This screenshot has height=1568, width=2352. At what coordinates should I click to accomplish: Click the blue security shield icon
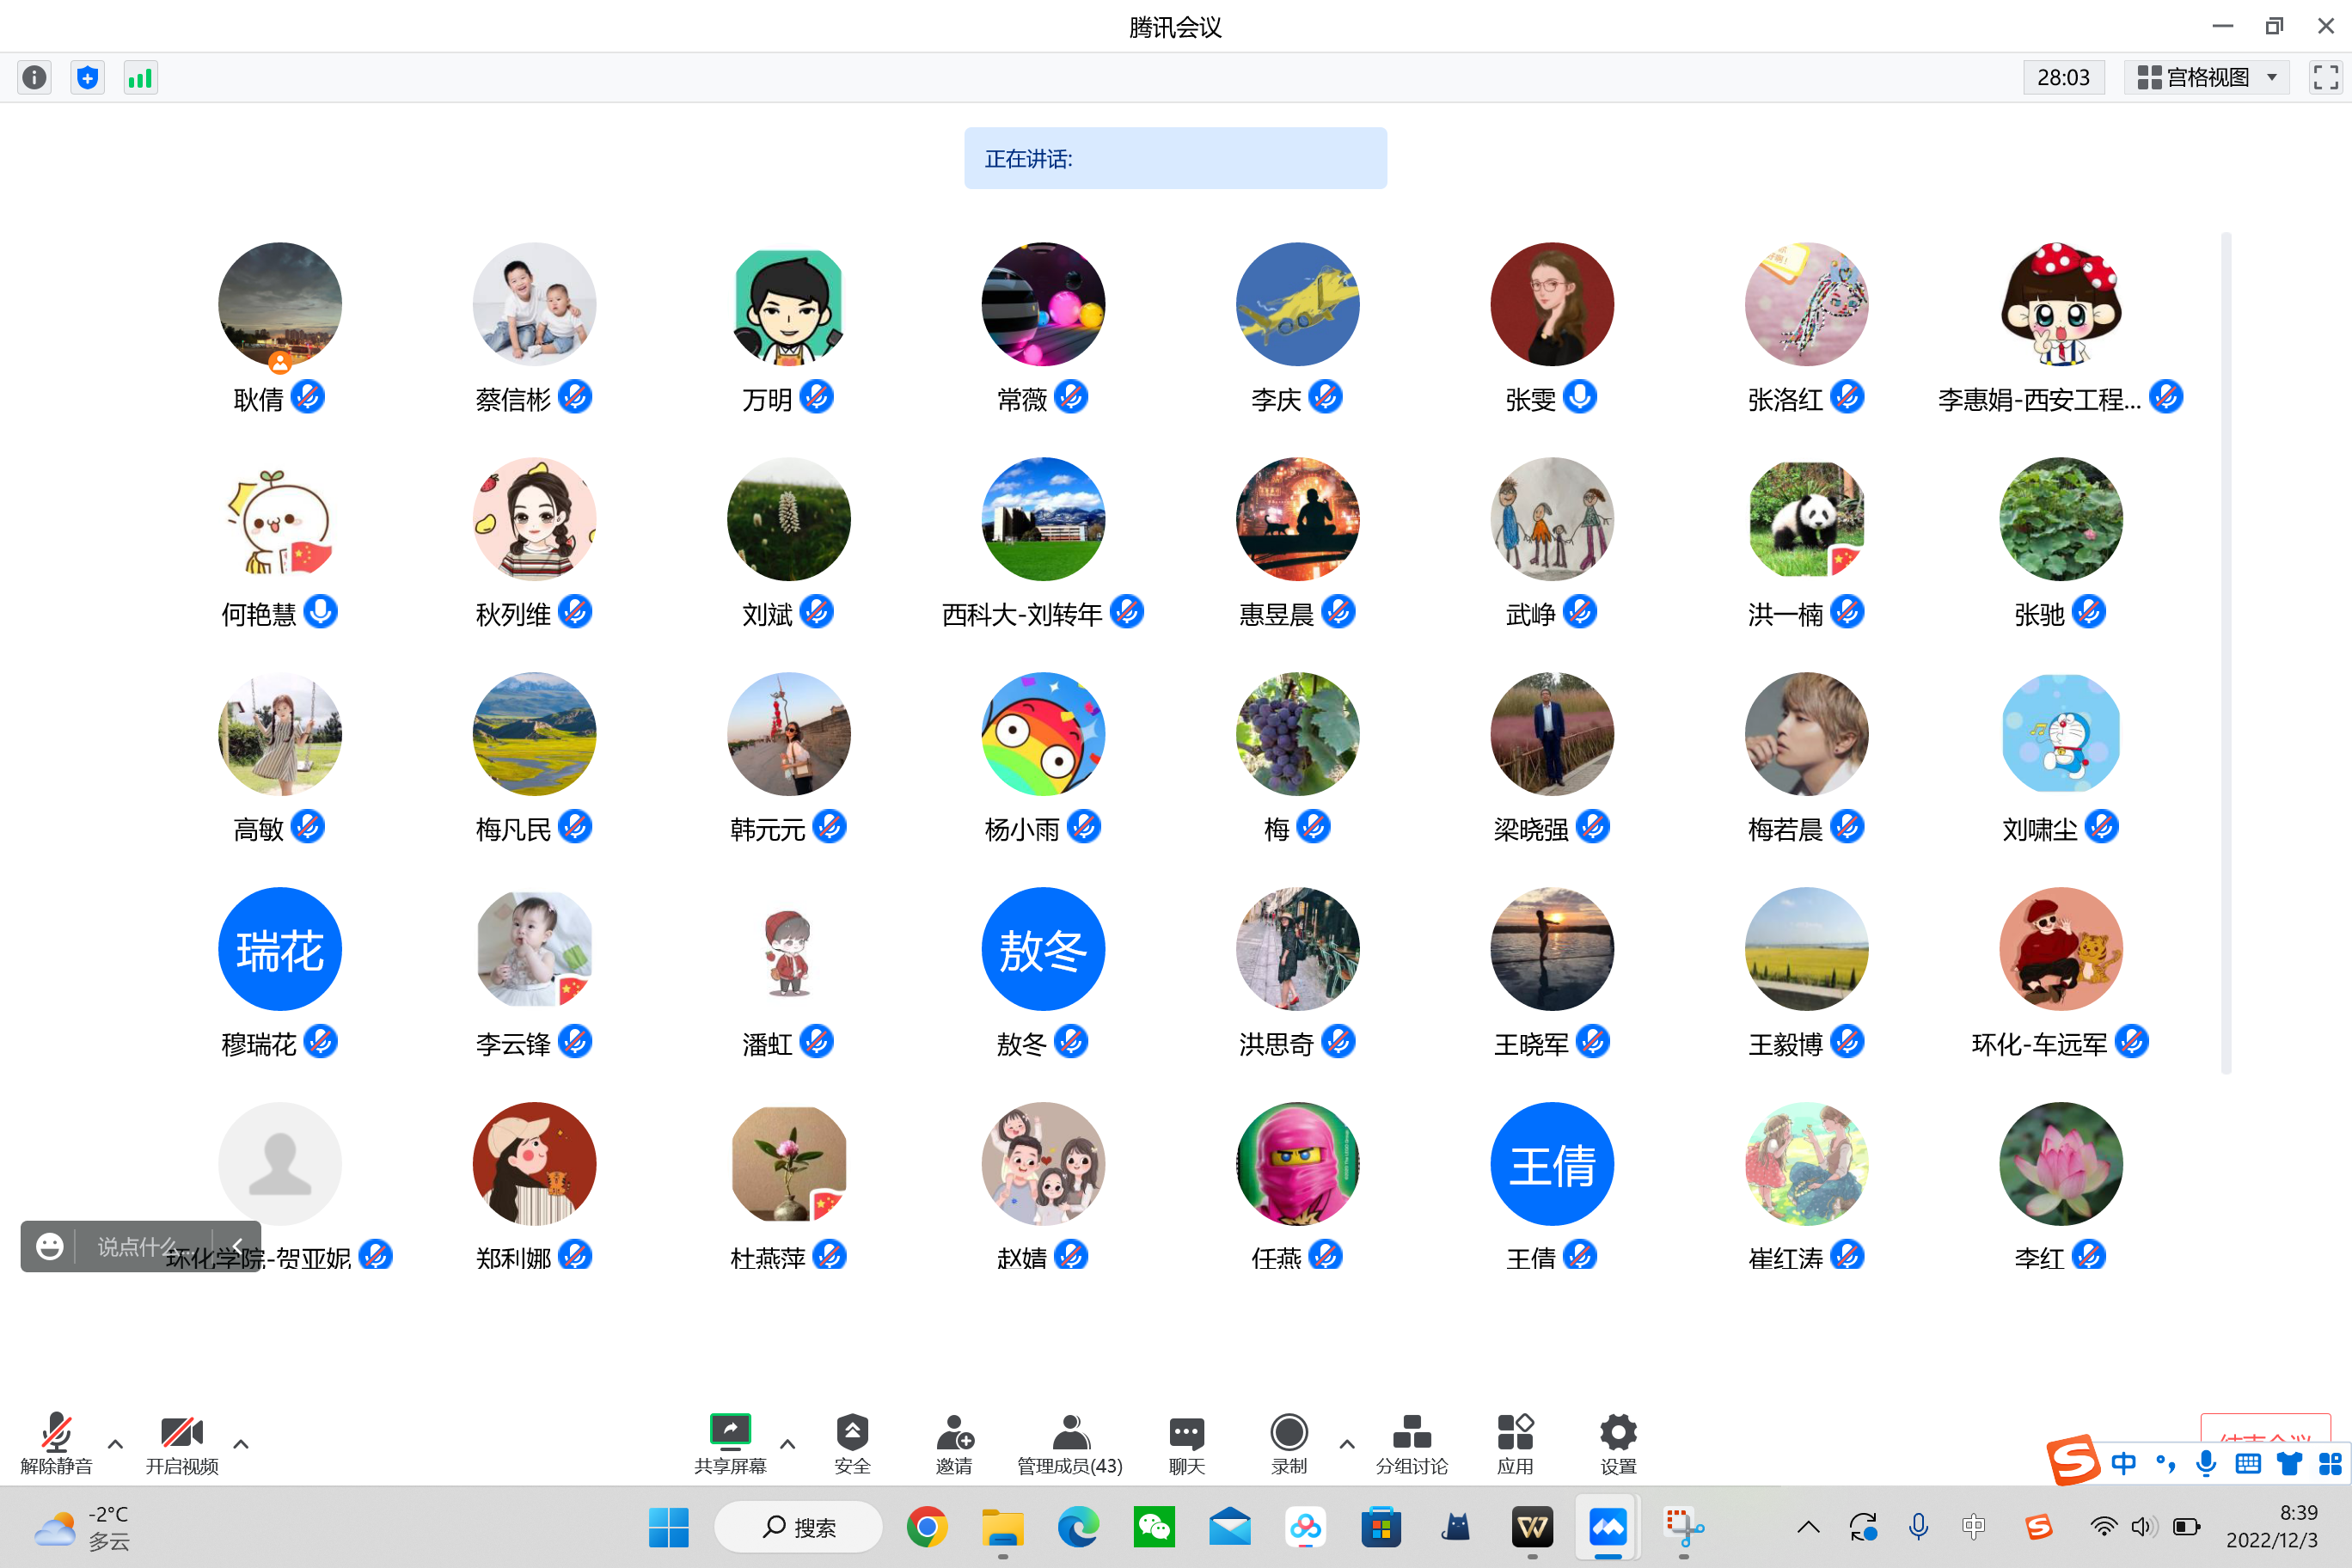tap(88, 77)
